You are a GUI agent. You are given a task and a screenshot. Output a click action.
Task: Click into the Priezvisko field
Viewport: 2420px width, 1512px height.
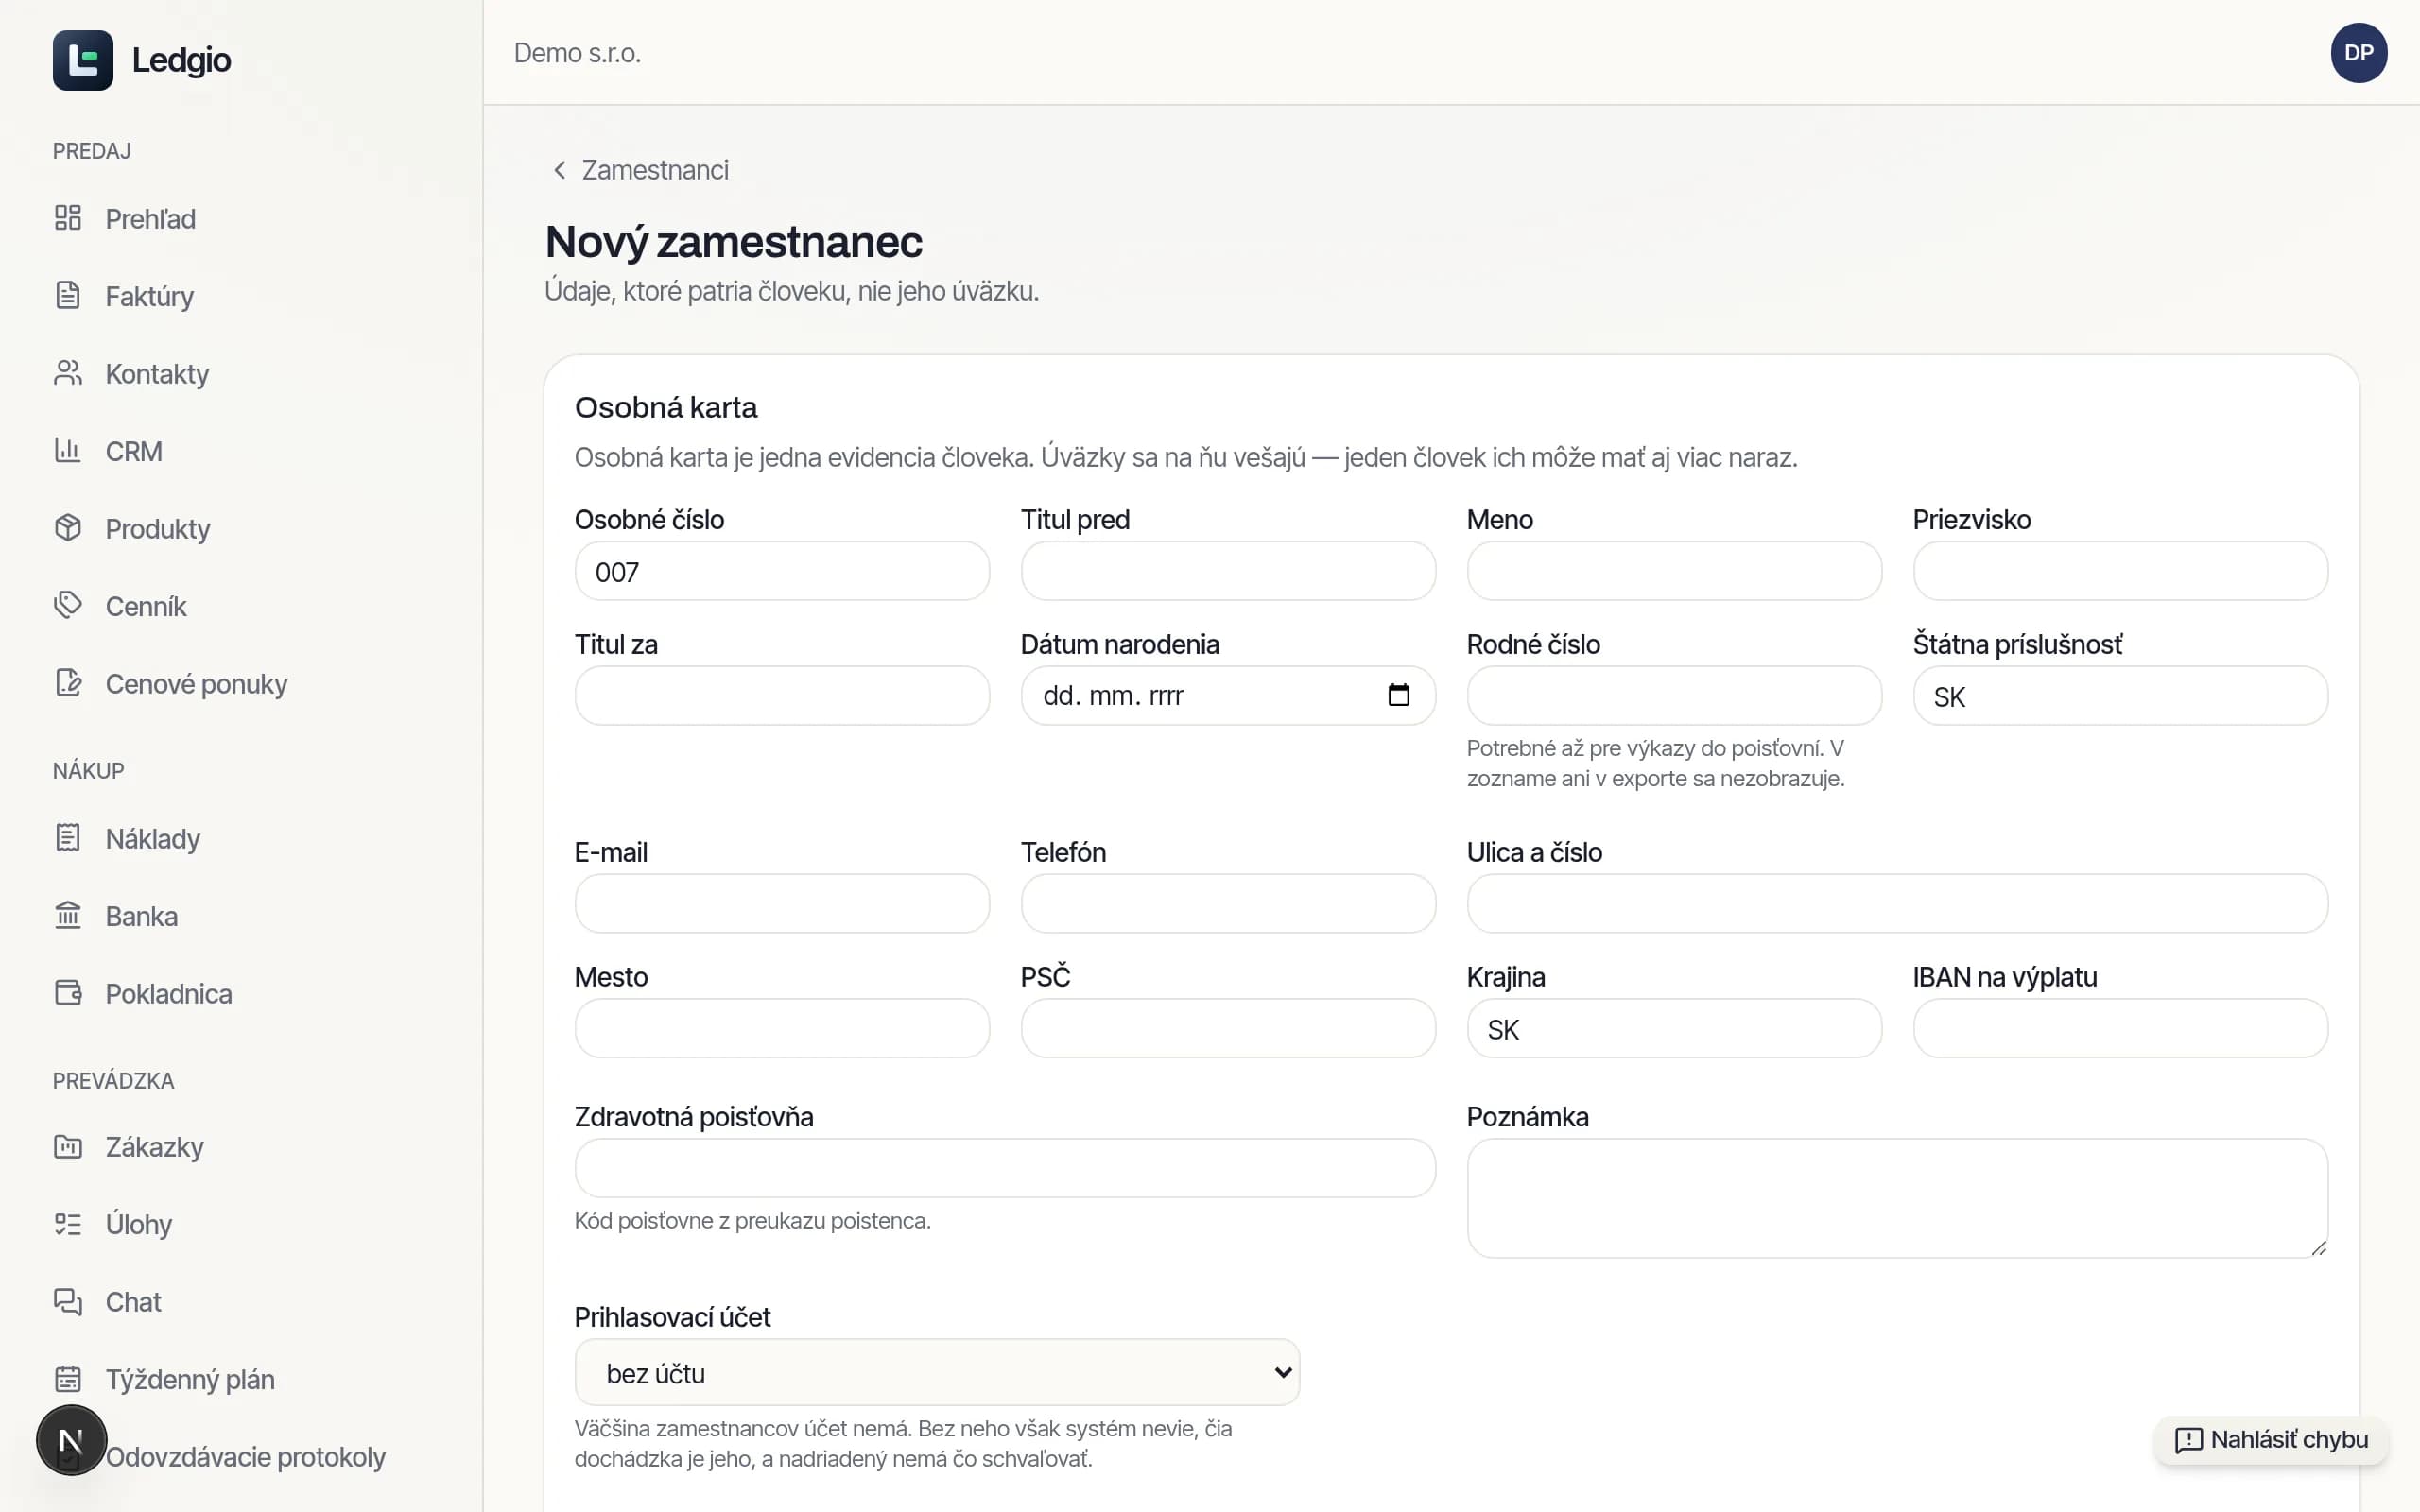point(2120,572)
